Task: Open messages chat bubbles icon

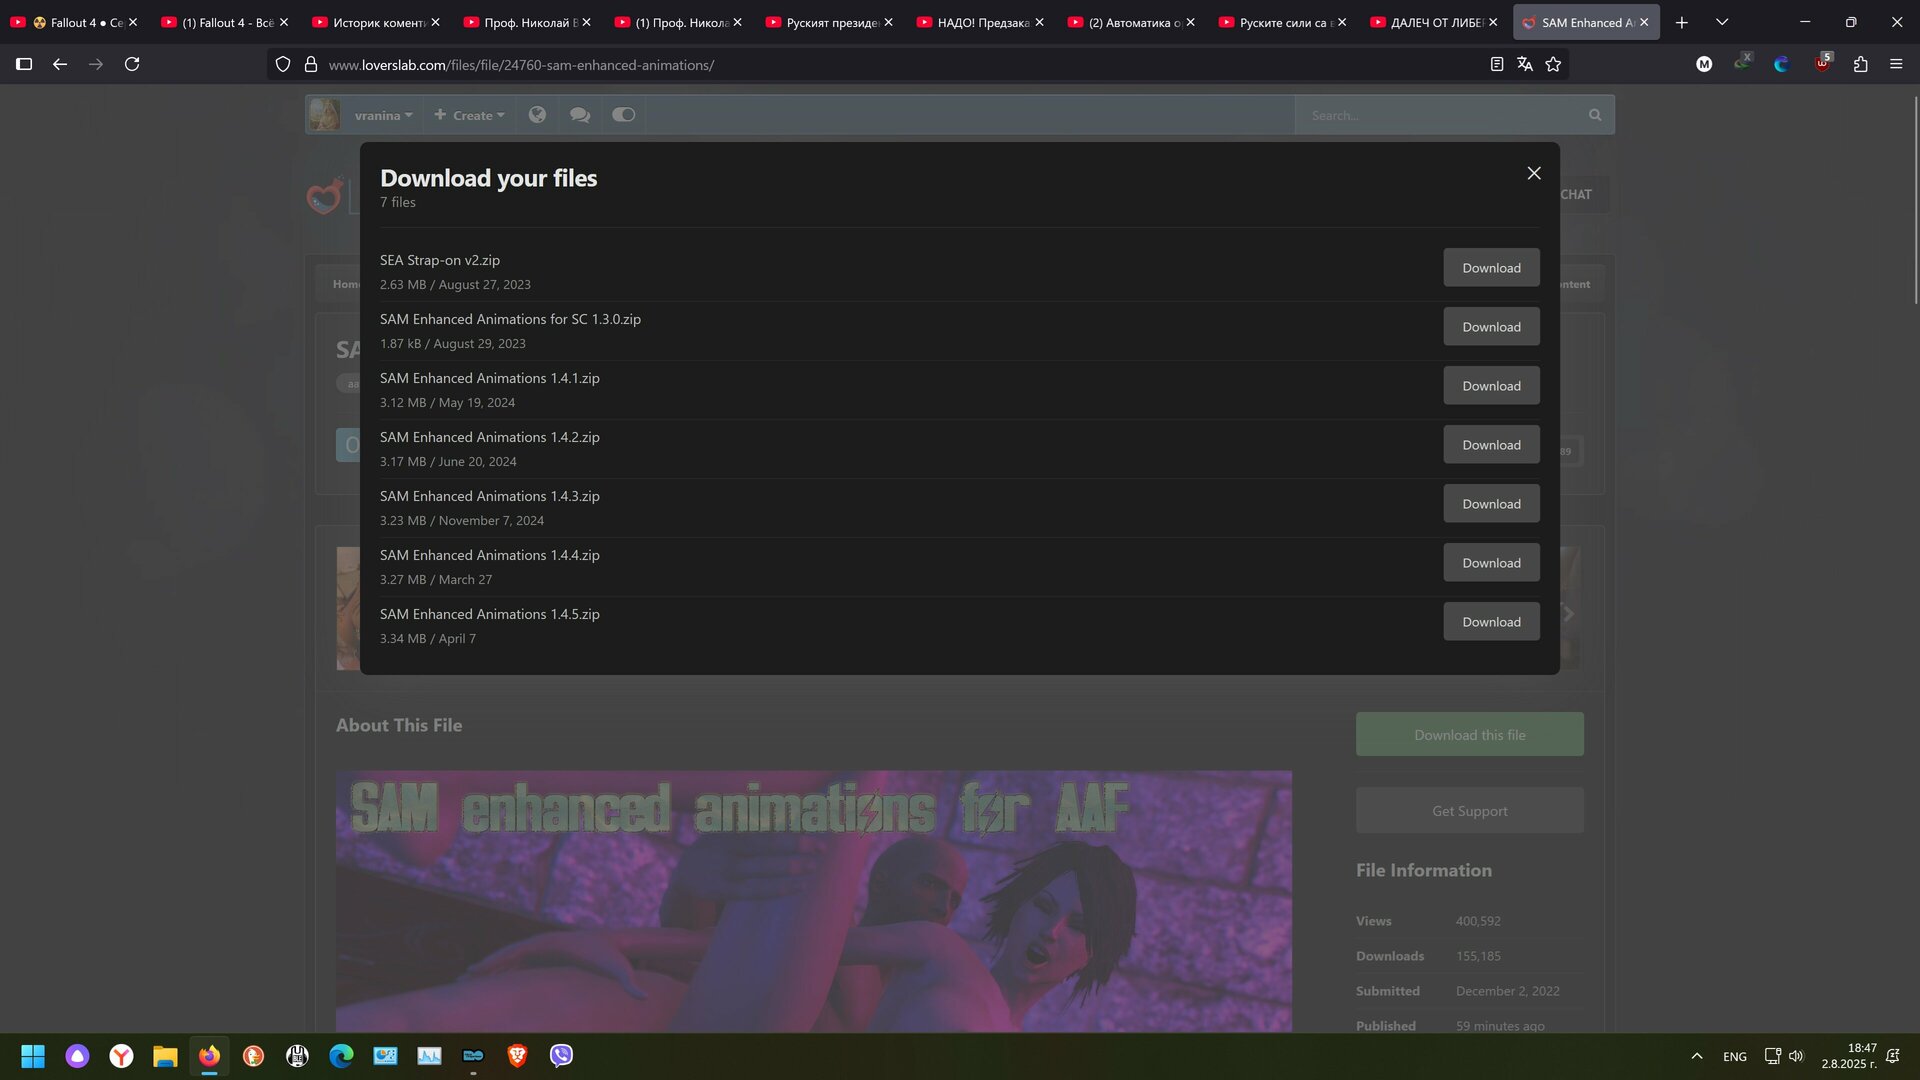Action: 580,115
